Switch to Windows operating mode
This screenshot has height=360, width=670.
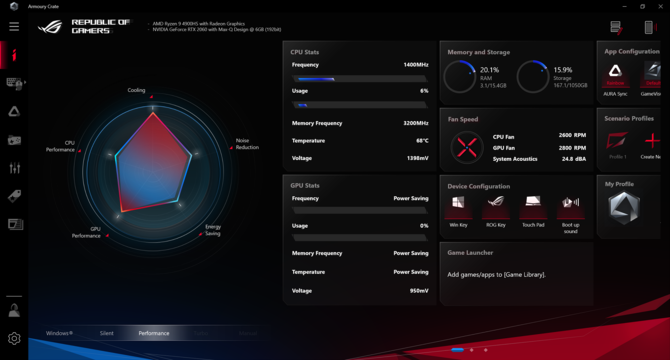(x=59, y=333)
